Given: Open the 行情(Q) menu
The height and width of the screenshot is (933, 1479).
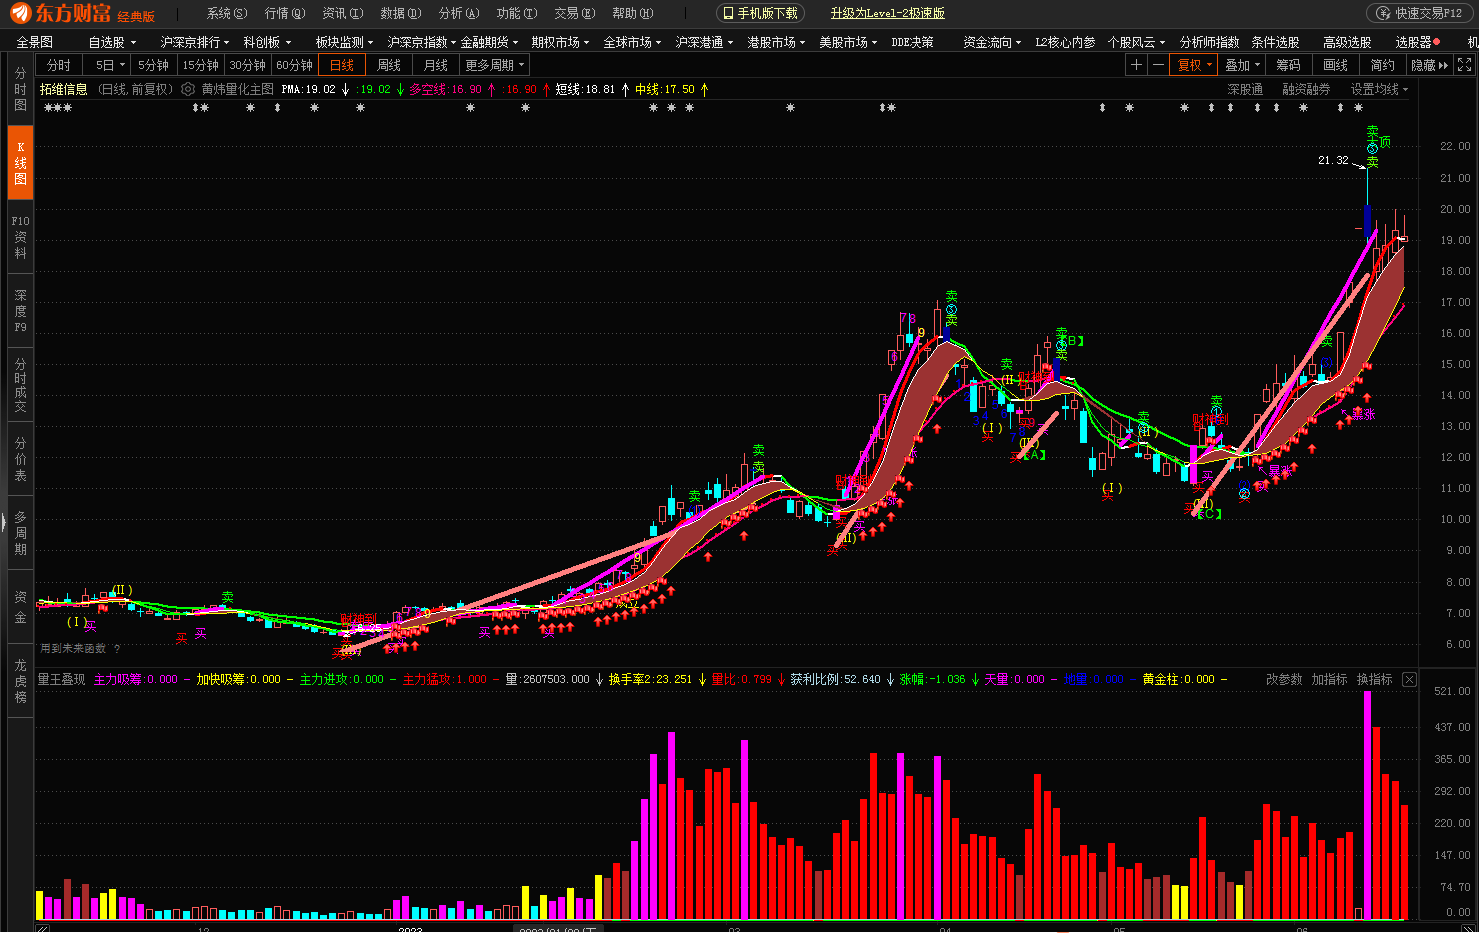Looking at the screenshot, I should [x=284, y=13].
